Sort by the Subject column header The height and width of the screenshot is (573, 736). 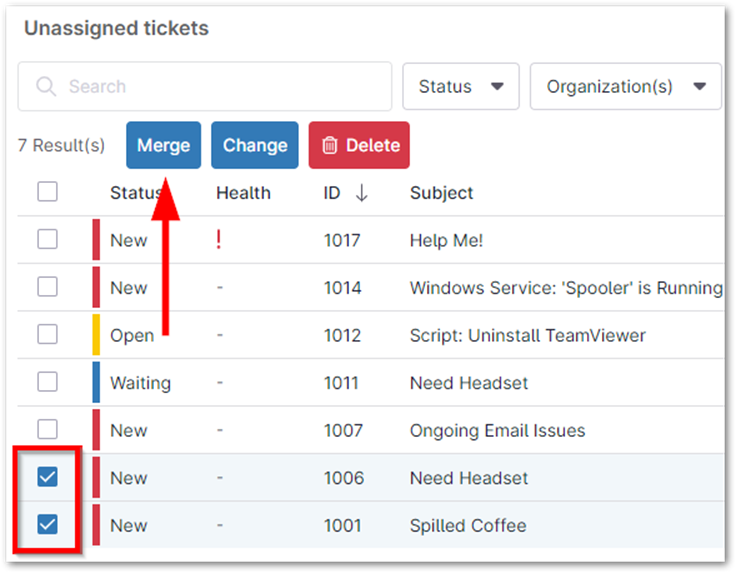(441, 193)
